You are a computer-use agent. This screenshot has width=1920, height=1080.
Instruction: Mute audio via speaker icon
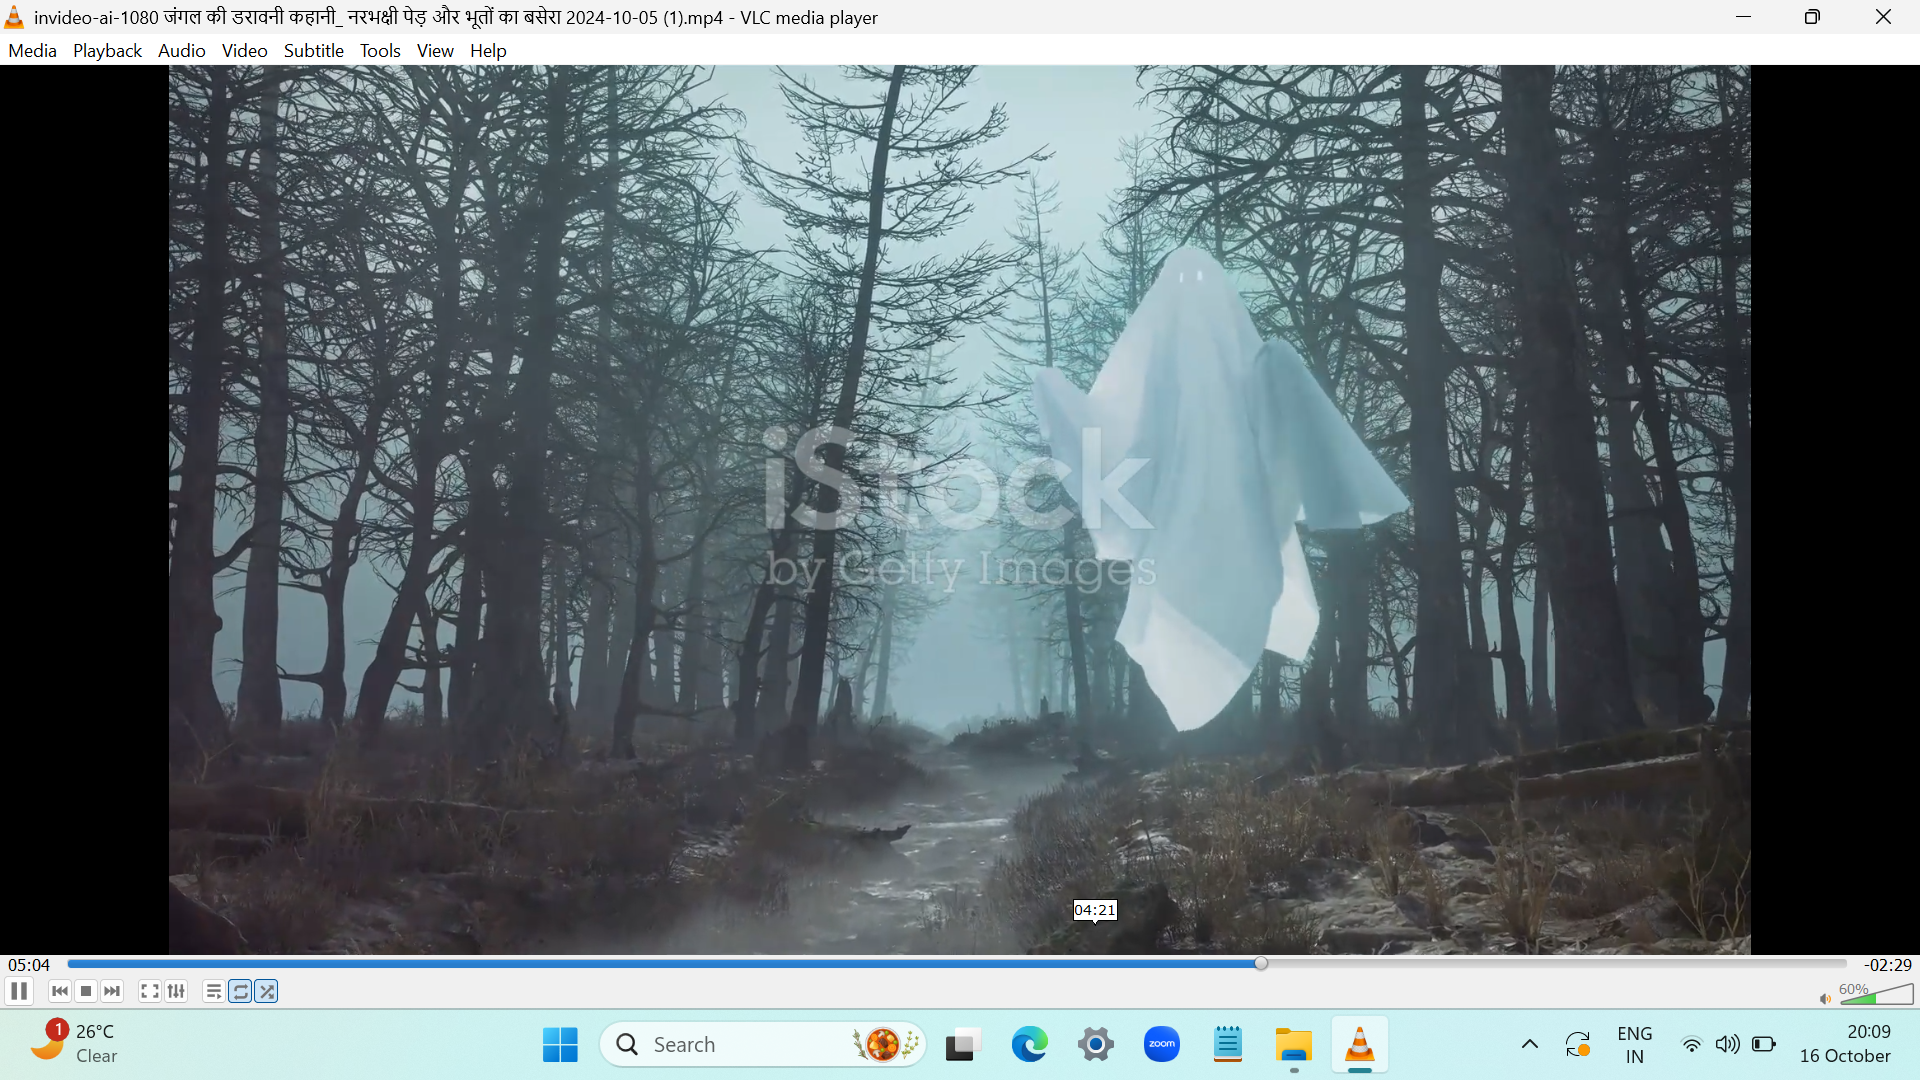click(1825, 998)
